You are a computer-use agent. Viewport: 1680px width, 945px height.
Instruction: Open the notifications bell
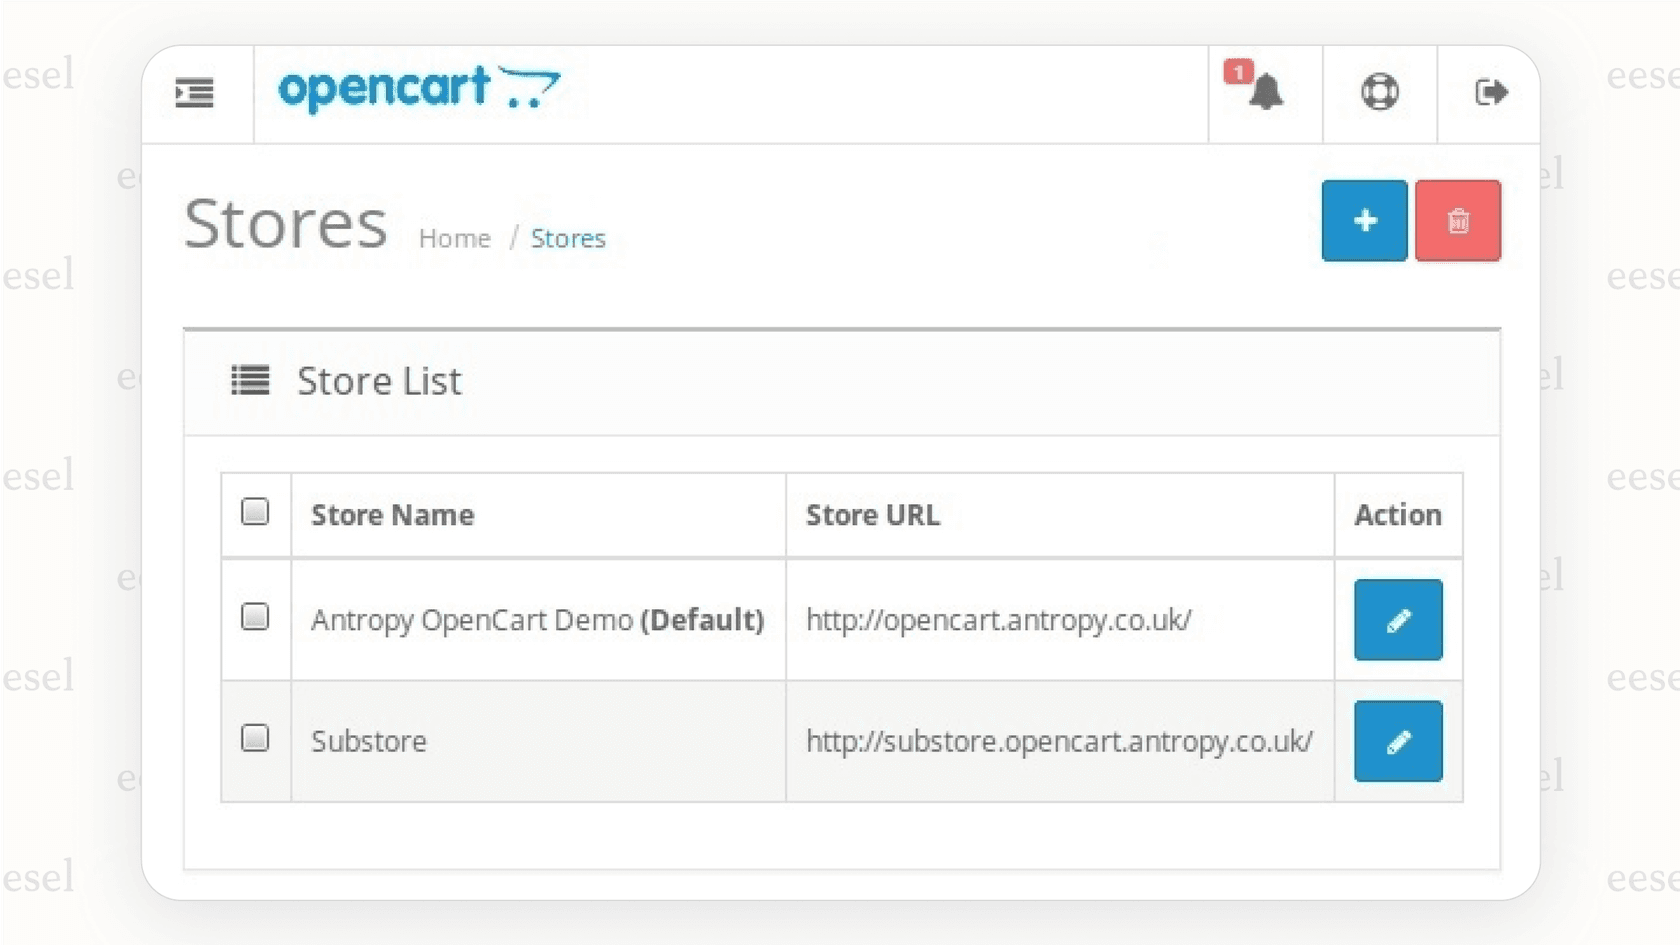tap(1268, 93)
